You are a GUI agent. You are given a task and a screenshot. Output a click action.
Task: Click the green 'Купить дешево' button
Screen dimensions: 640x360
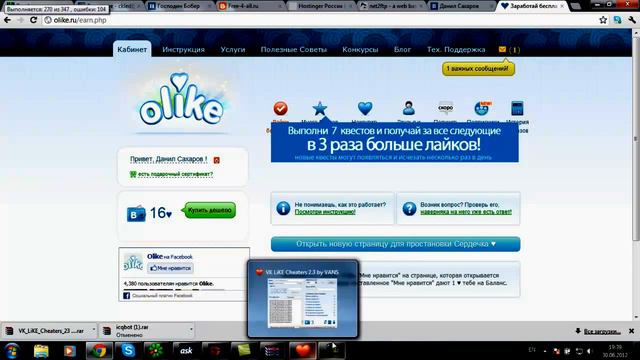click(210, 210)
